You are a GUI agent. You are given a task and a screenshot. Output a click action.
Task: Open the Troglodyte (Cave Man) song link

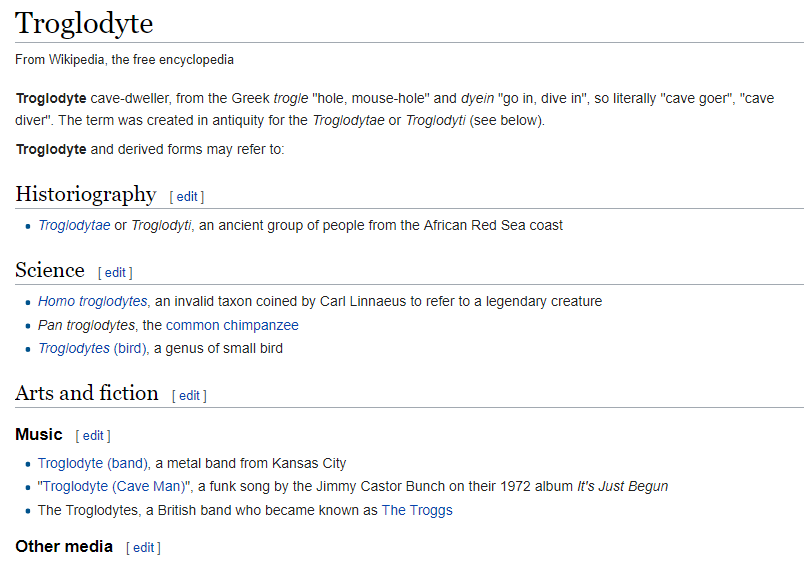point(114,487)
